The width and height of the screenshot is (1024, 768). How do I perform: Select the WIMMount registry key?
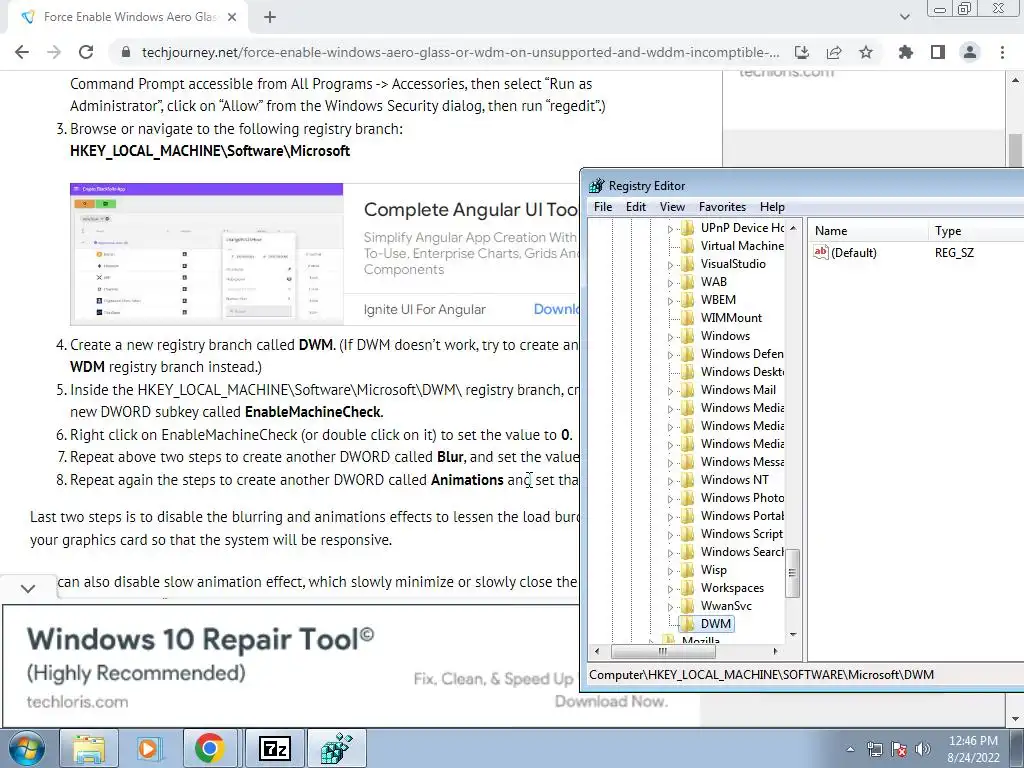[x=731, y=317]
